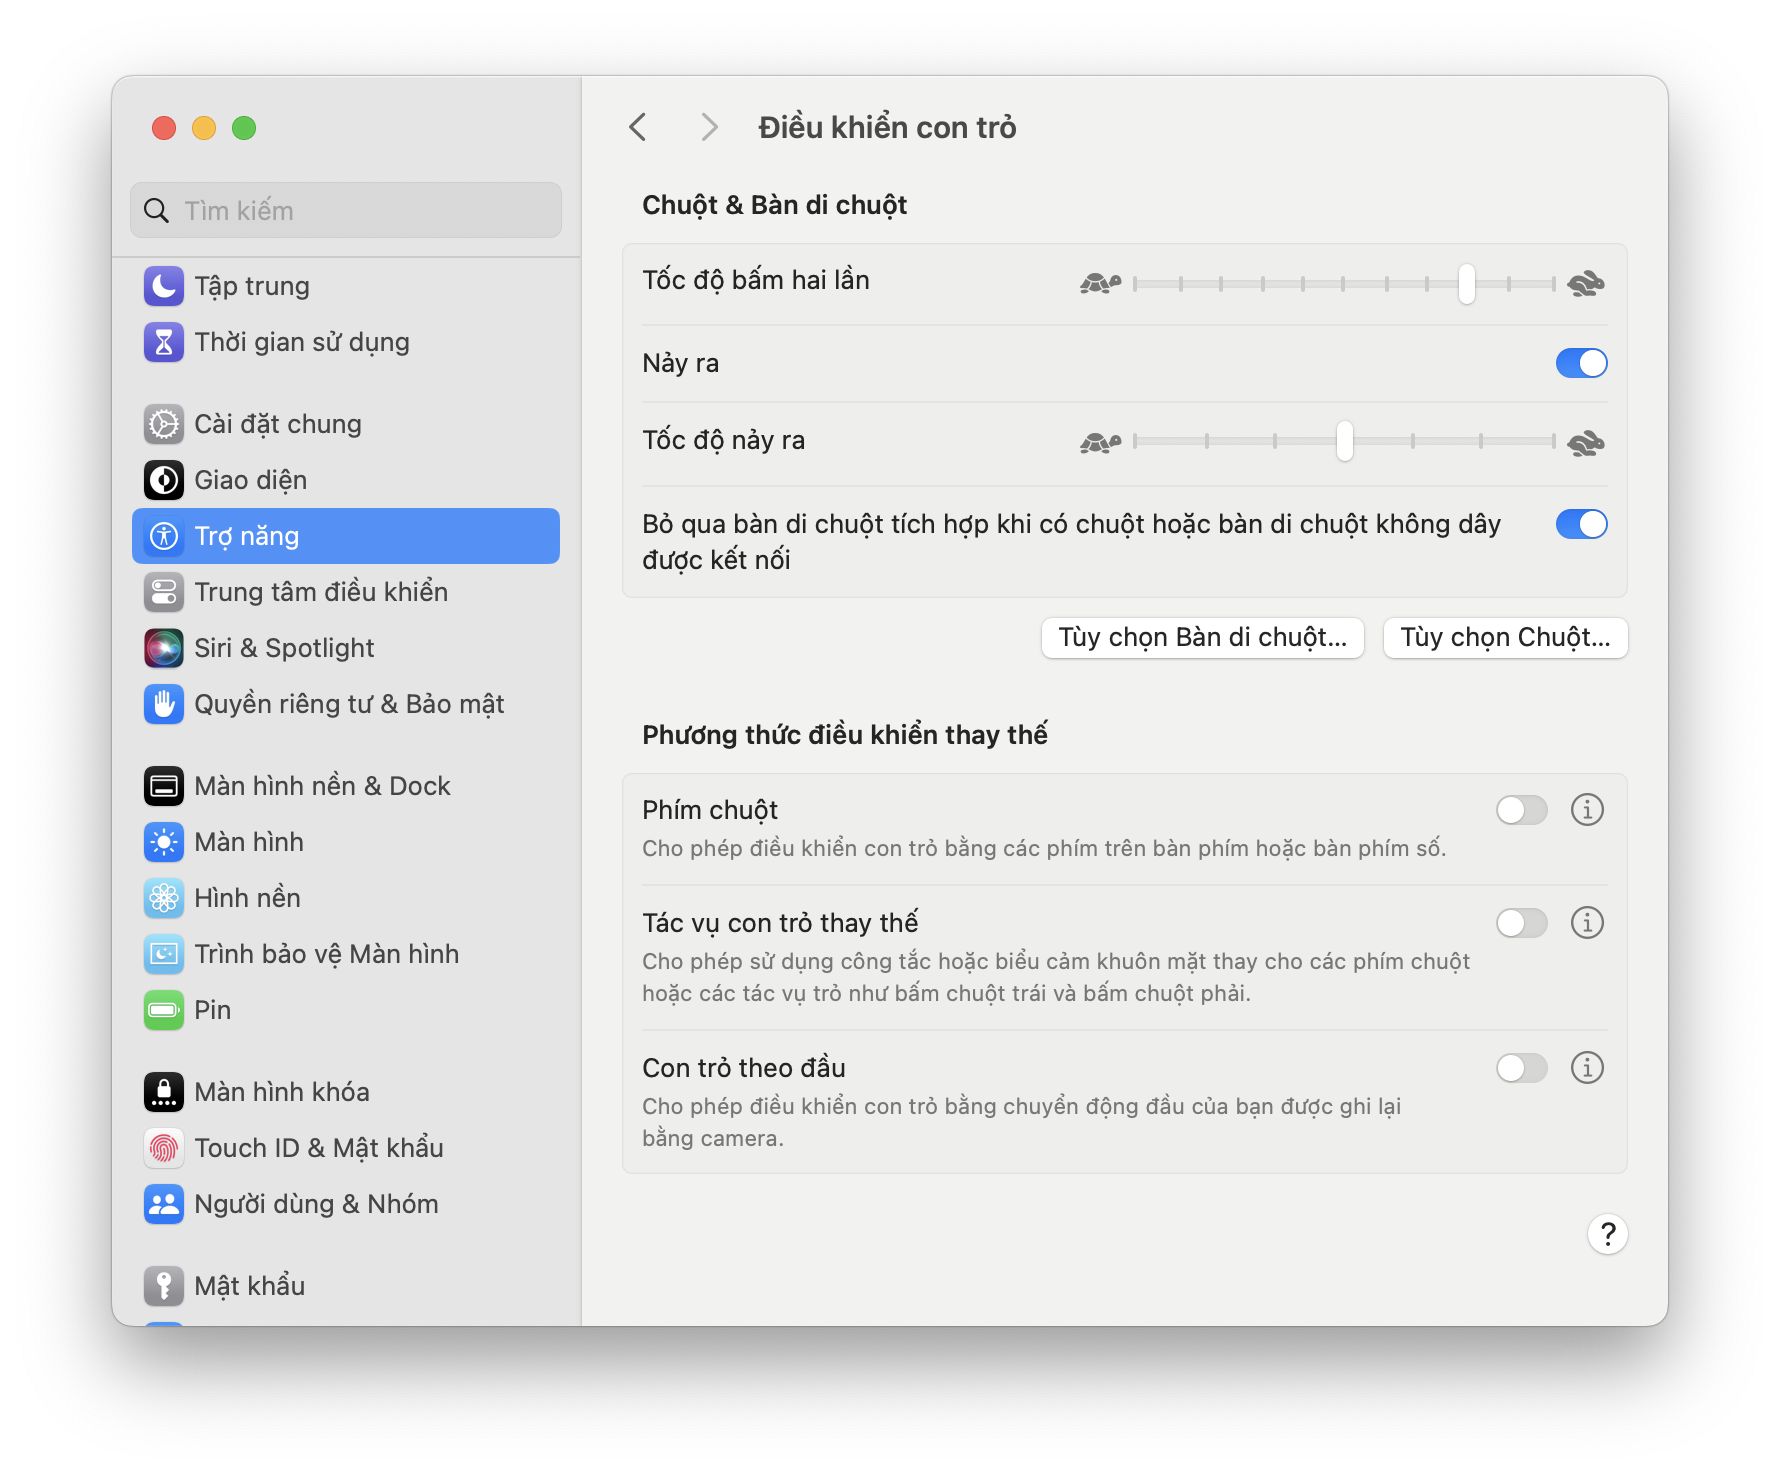Viewport: 1780px width, 1474px height.
Task: Adjust the Tốc độ nảy ra slider
Action: tap(1344, 441)
